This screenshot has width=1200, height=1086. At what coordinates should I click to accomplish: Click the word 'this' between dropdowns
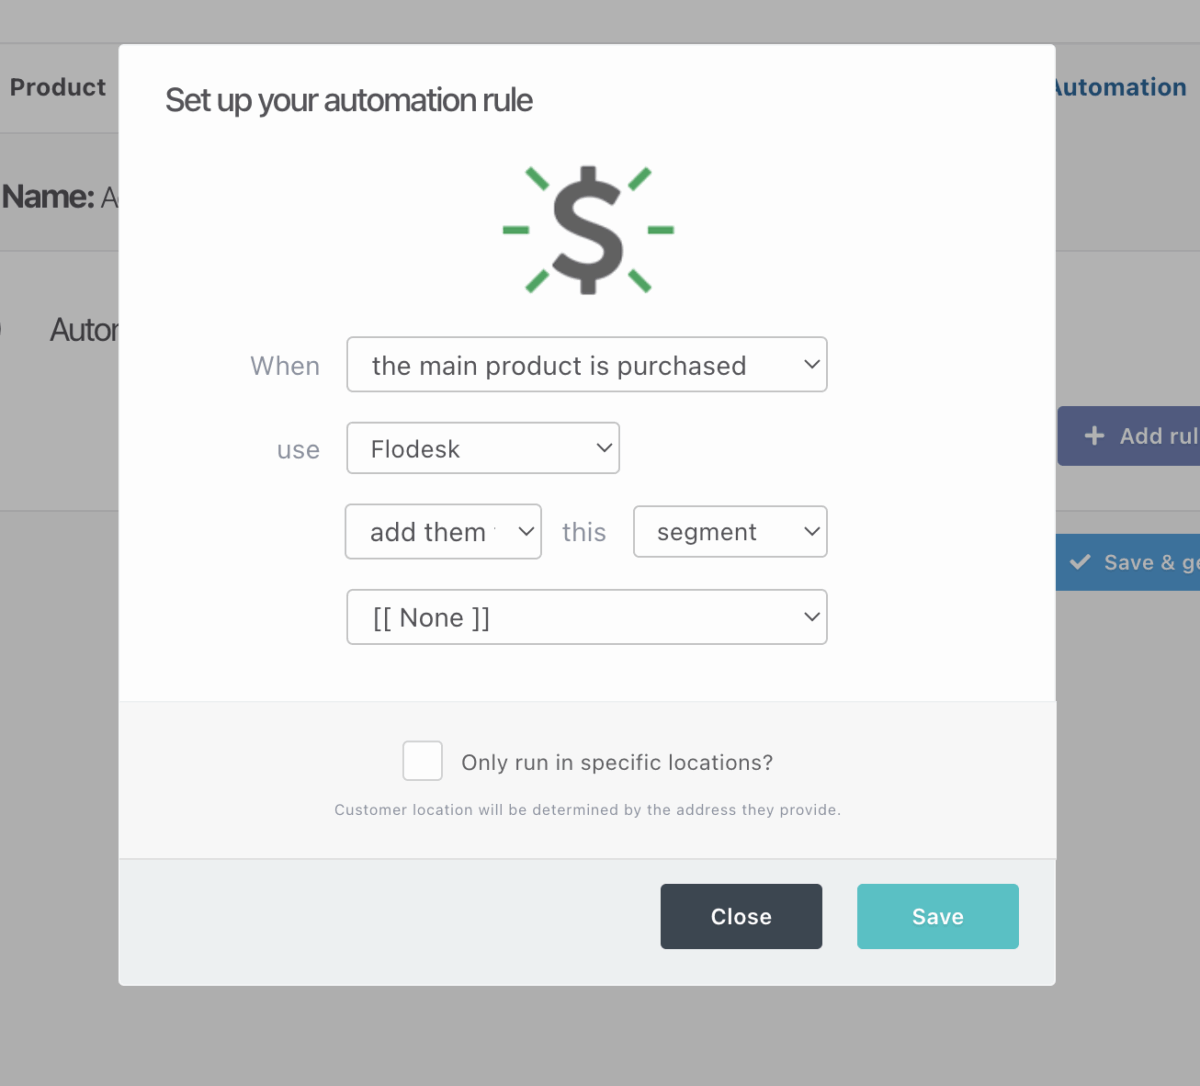tap(584, 532)
